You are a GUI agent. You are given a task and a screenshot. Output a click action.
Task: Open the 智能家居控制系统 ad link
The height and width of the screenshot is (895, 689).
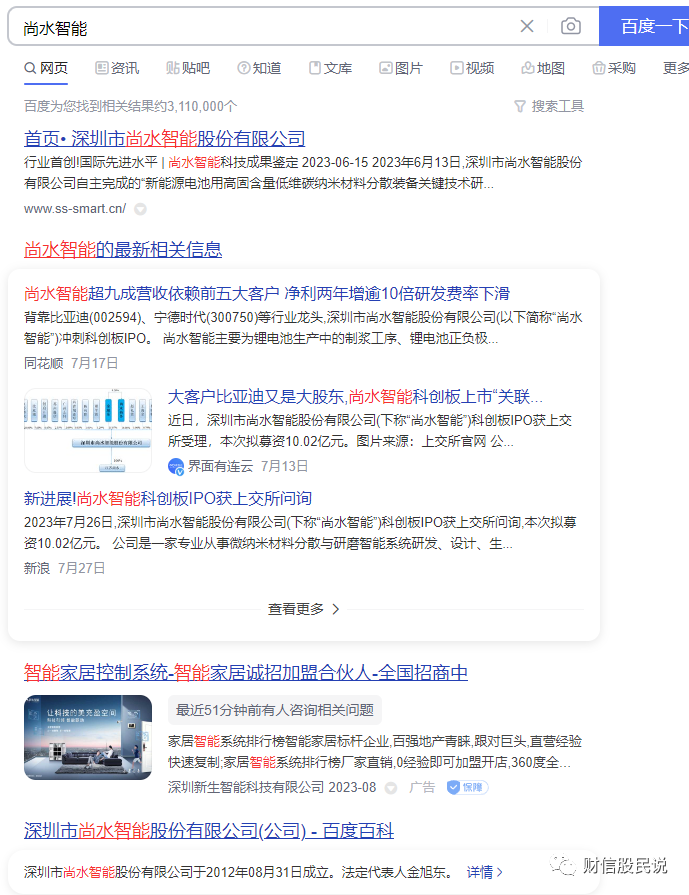[x=246, y=673]
